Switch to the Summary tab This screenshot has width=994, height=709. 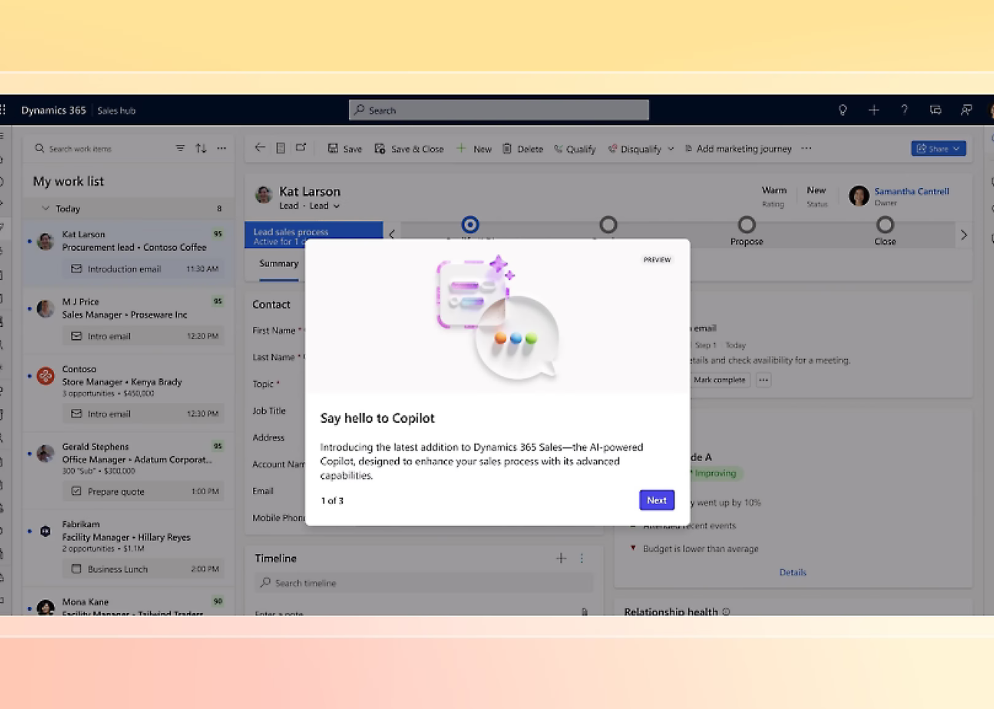tap(279, 264)
